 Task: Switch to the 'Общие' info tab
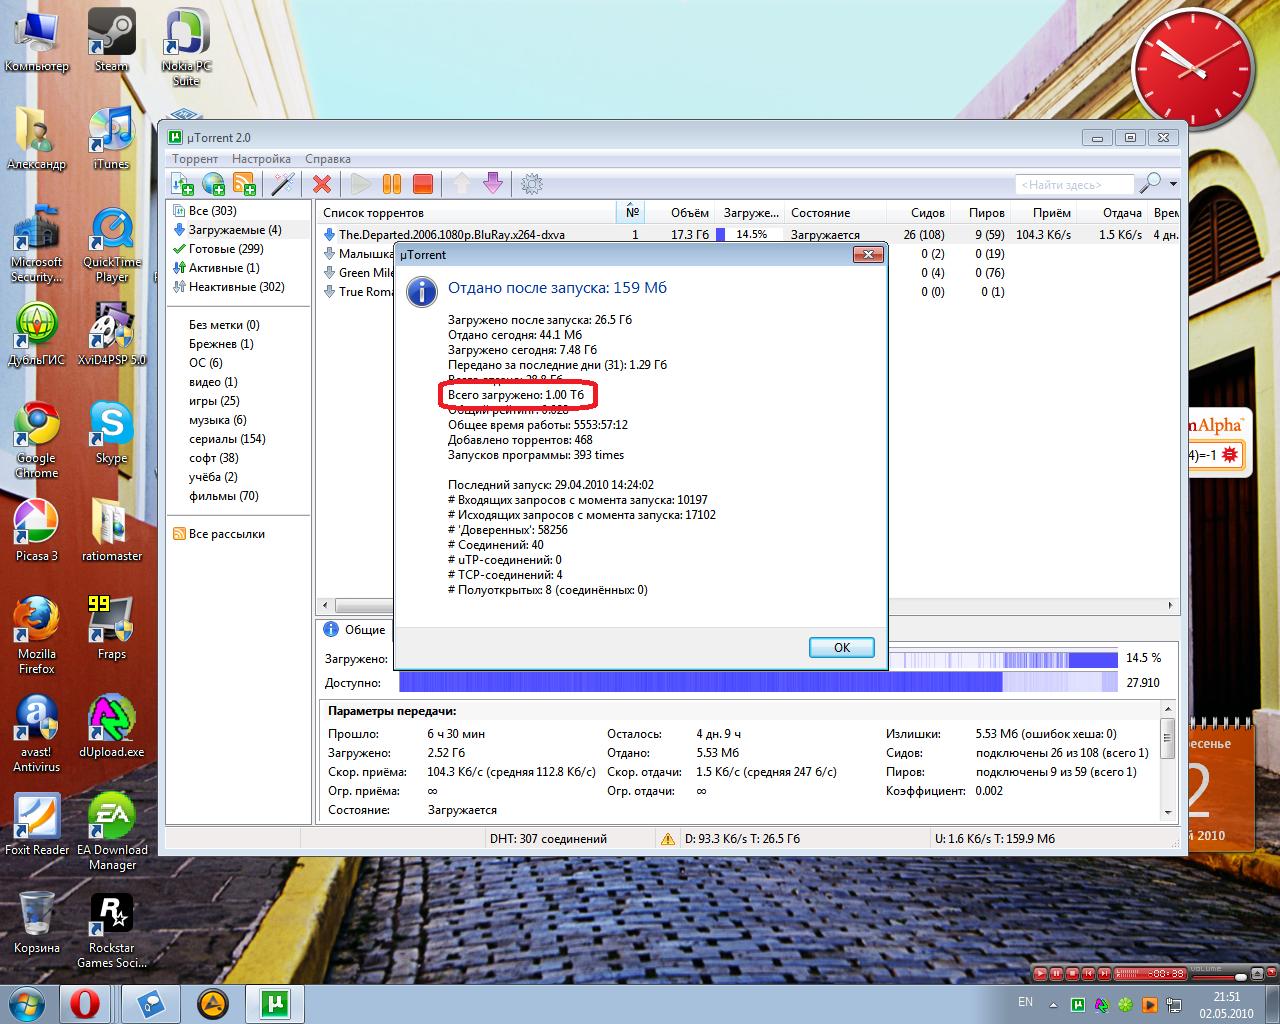(x=355, y=630)
